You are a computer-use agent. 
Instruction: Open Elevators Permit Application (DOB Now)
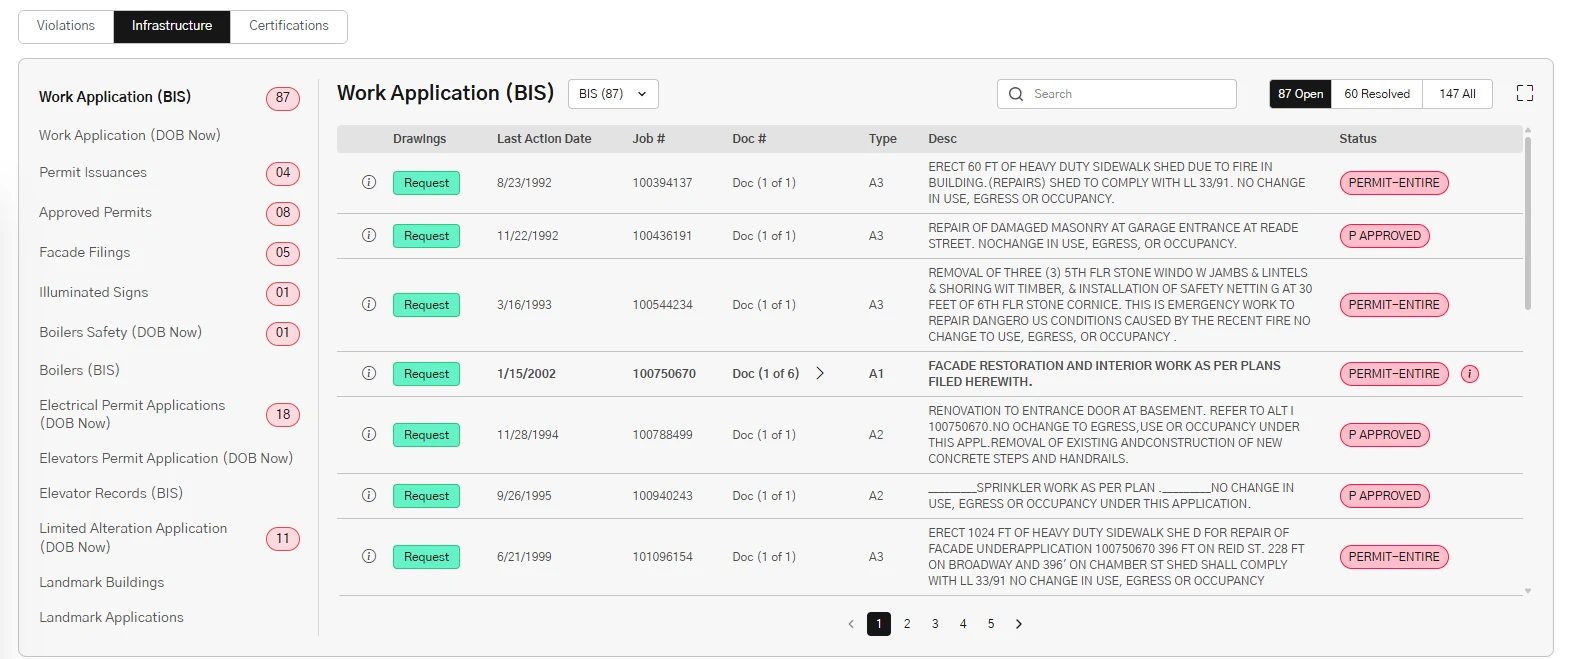pyautogui.click(x=166, y=458)
